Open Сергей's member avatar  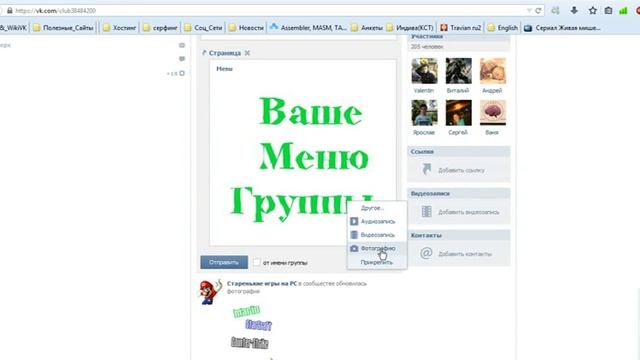pyautogui.click(x=459, y=113)
